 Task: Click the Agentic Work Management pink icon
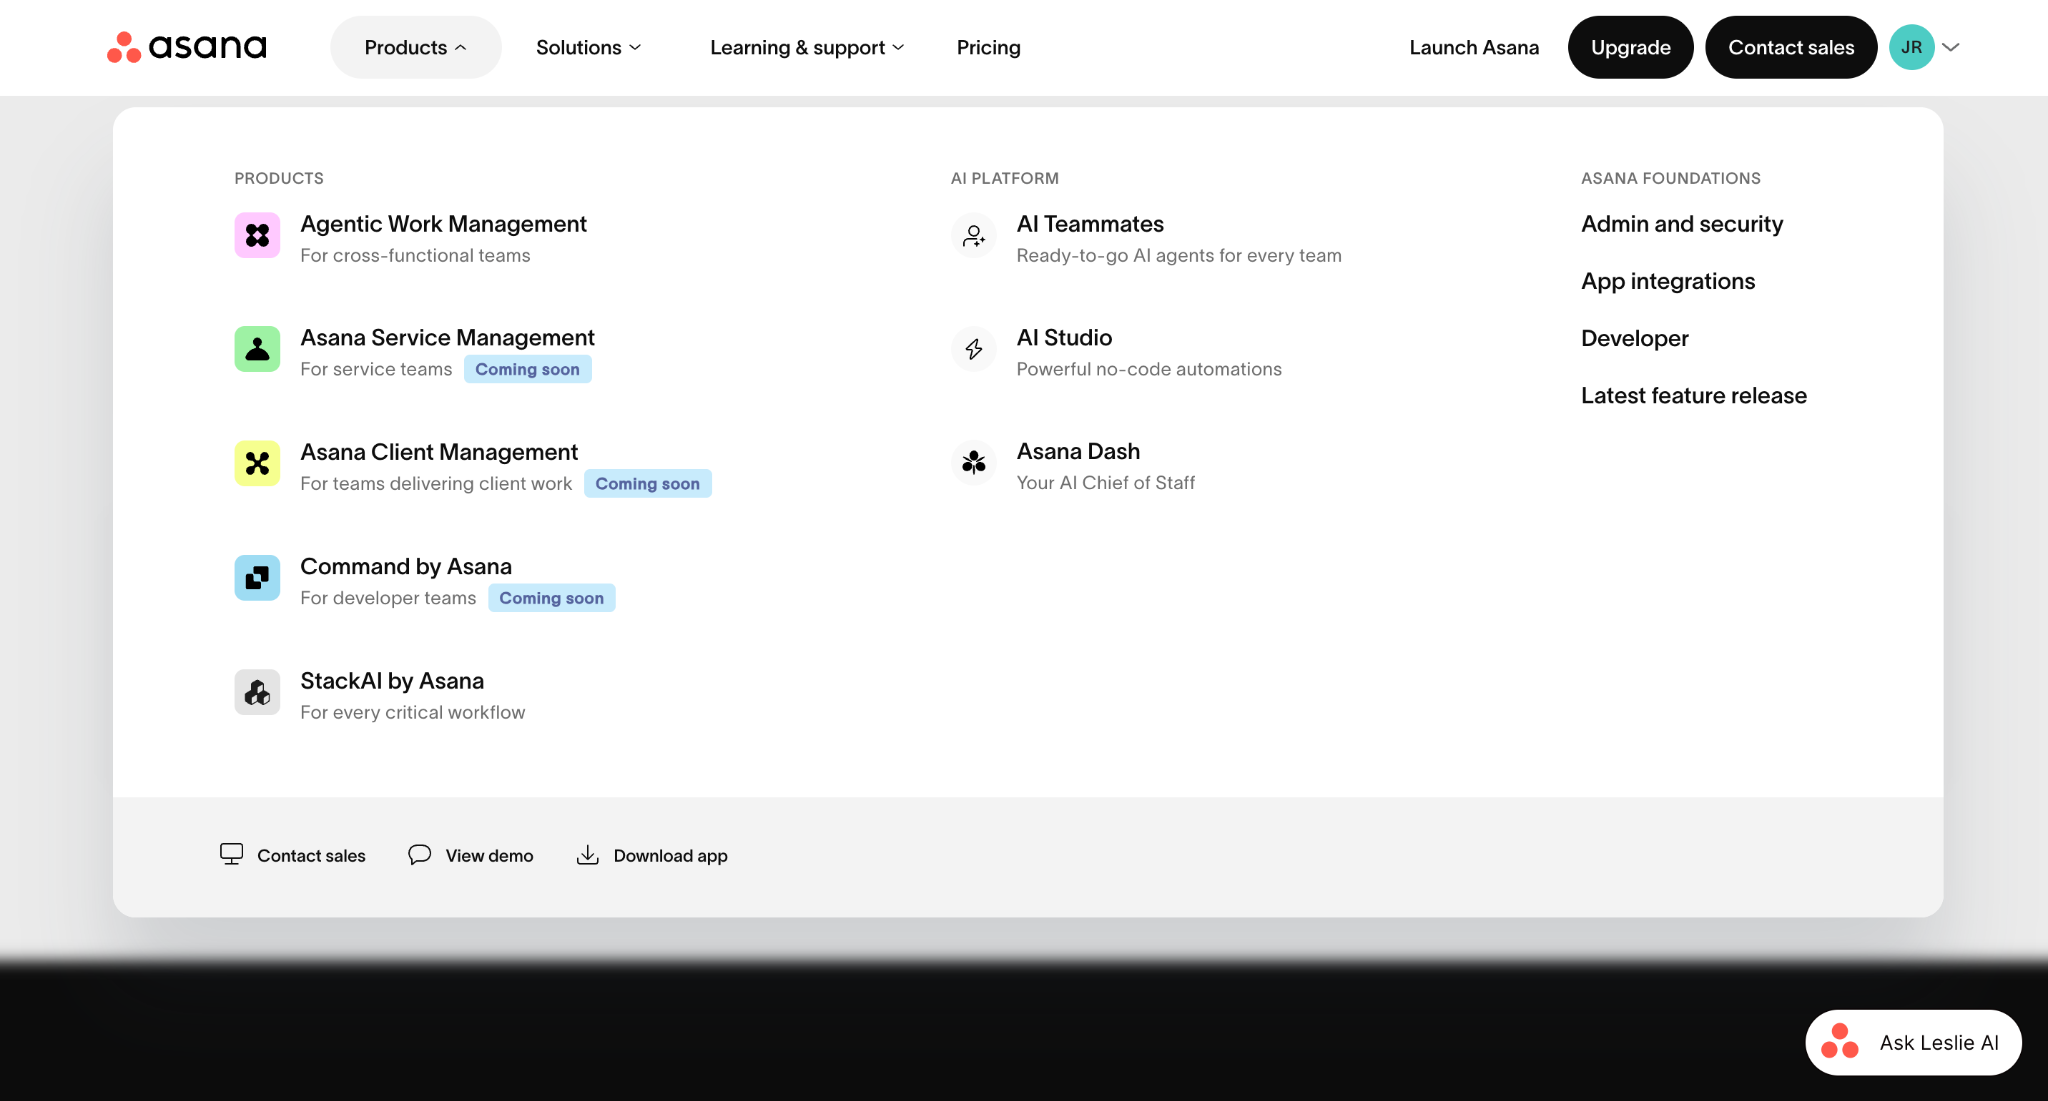point(257,235)
